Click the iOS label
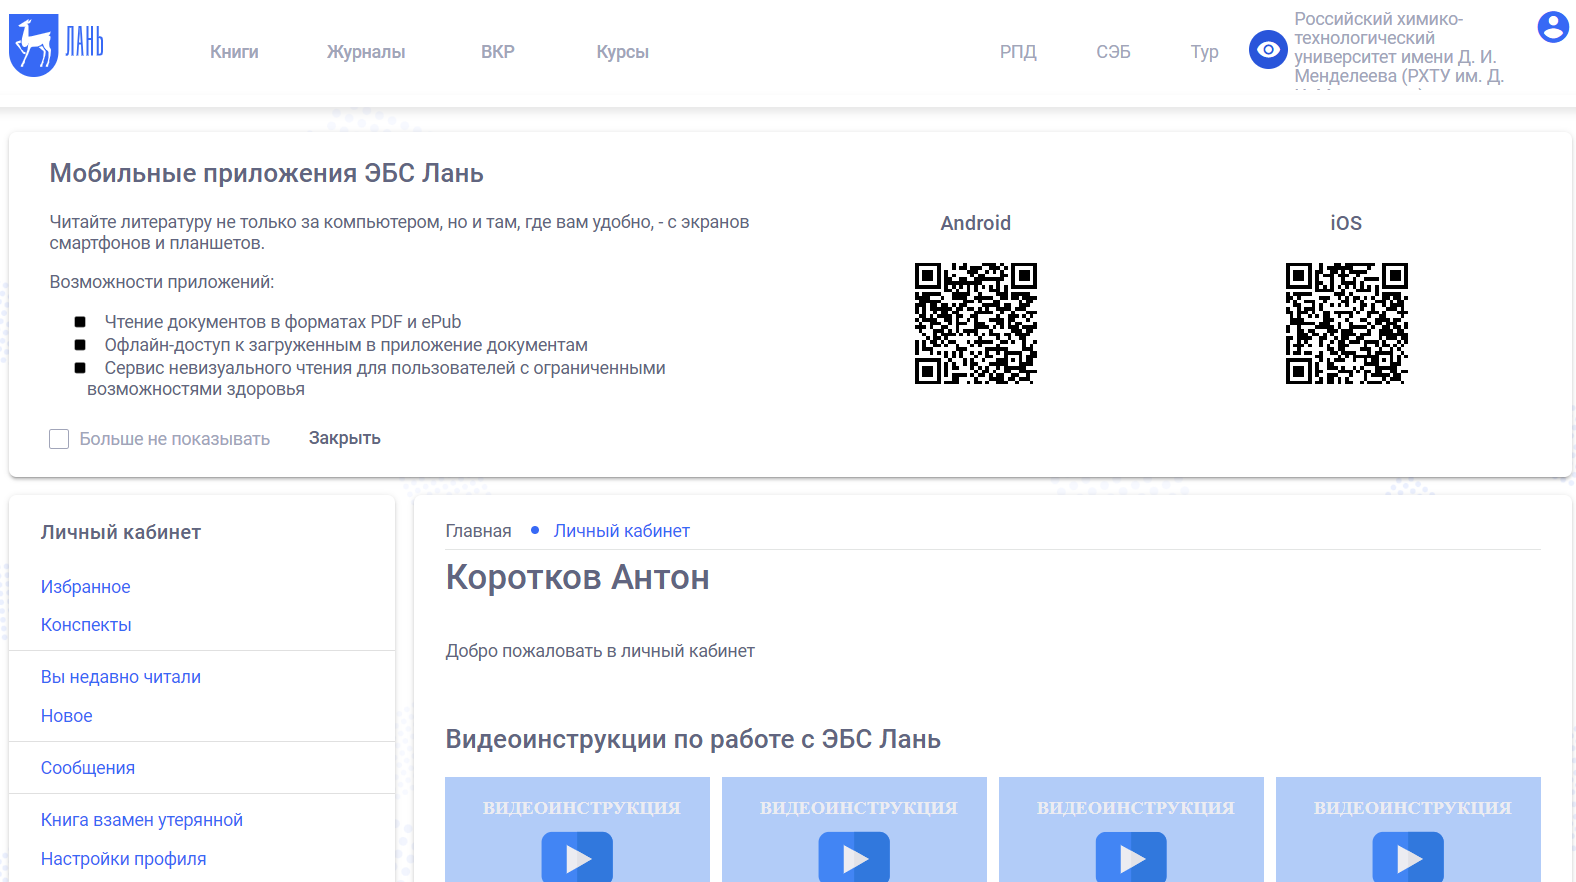Viewport: 1576px width, 882px height. coord(1346,223)
